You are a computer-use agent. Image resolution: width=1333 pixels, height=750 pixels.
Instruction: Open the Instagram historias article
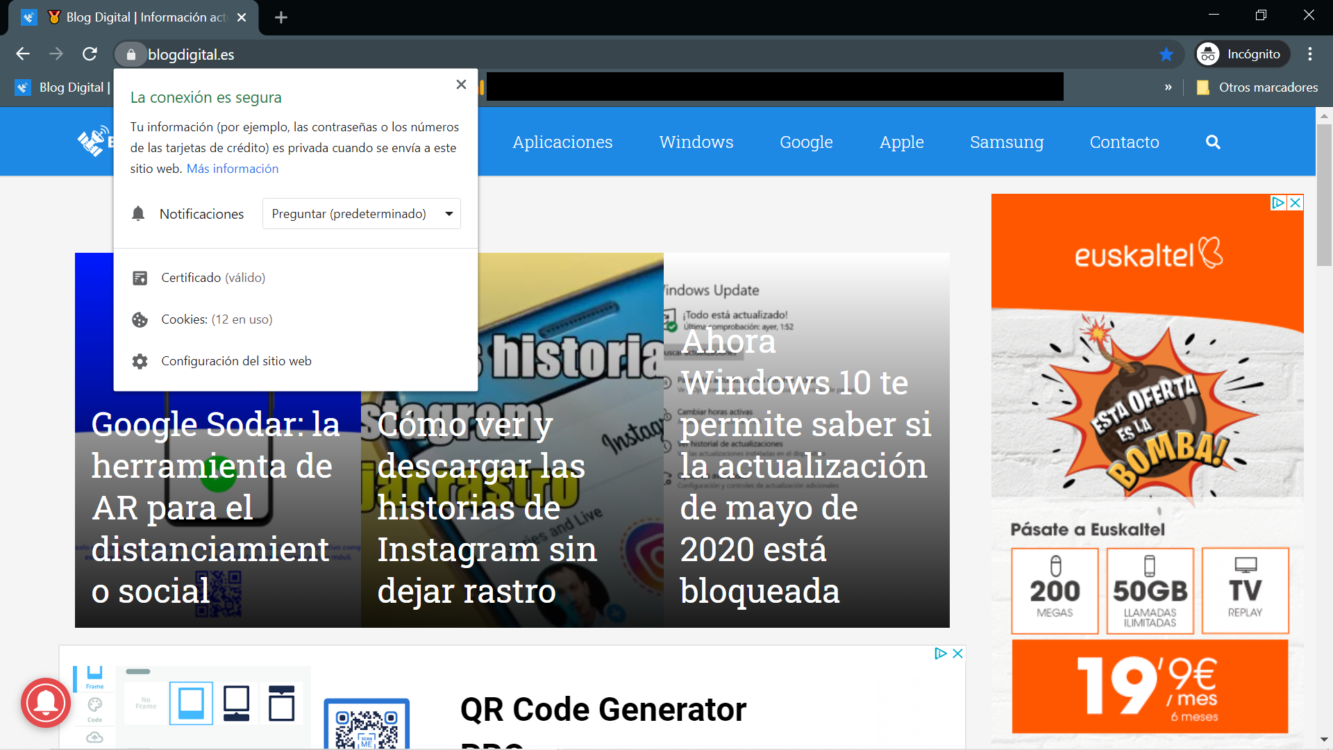(x=487, y=507)
